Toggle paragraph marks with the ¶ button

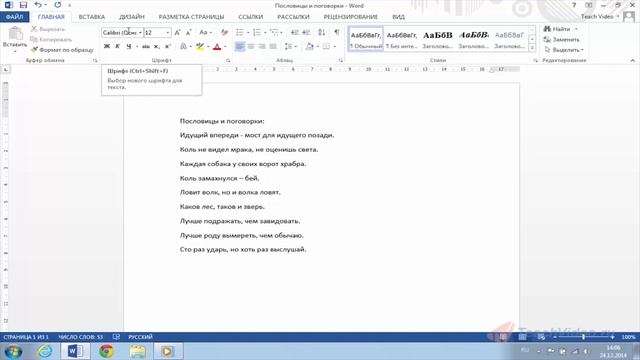(337, 32)
